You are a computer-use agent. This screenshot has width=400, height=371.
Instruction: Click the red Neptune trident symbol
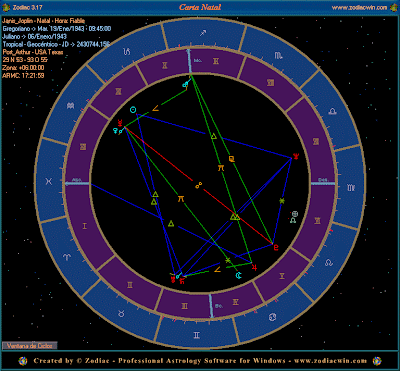point(295,156)
